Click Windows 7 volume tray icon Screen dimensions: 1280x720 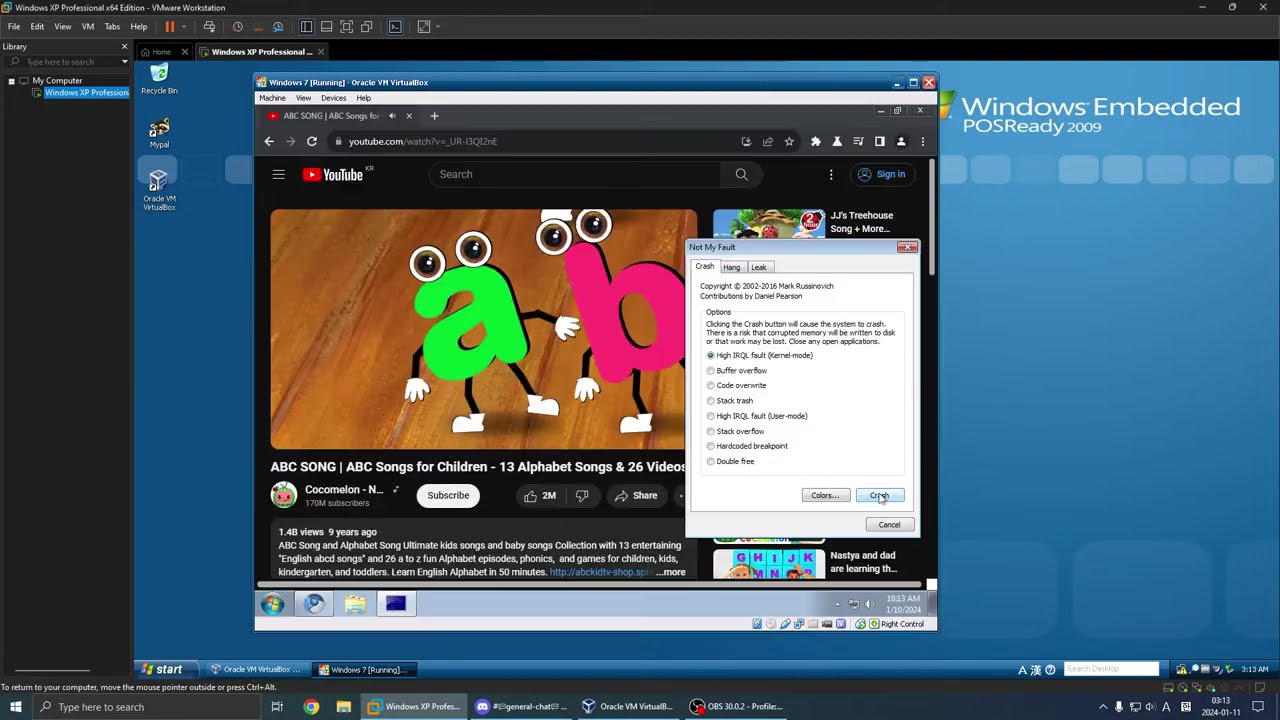(x=869, y=604)
